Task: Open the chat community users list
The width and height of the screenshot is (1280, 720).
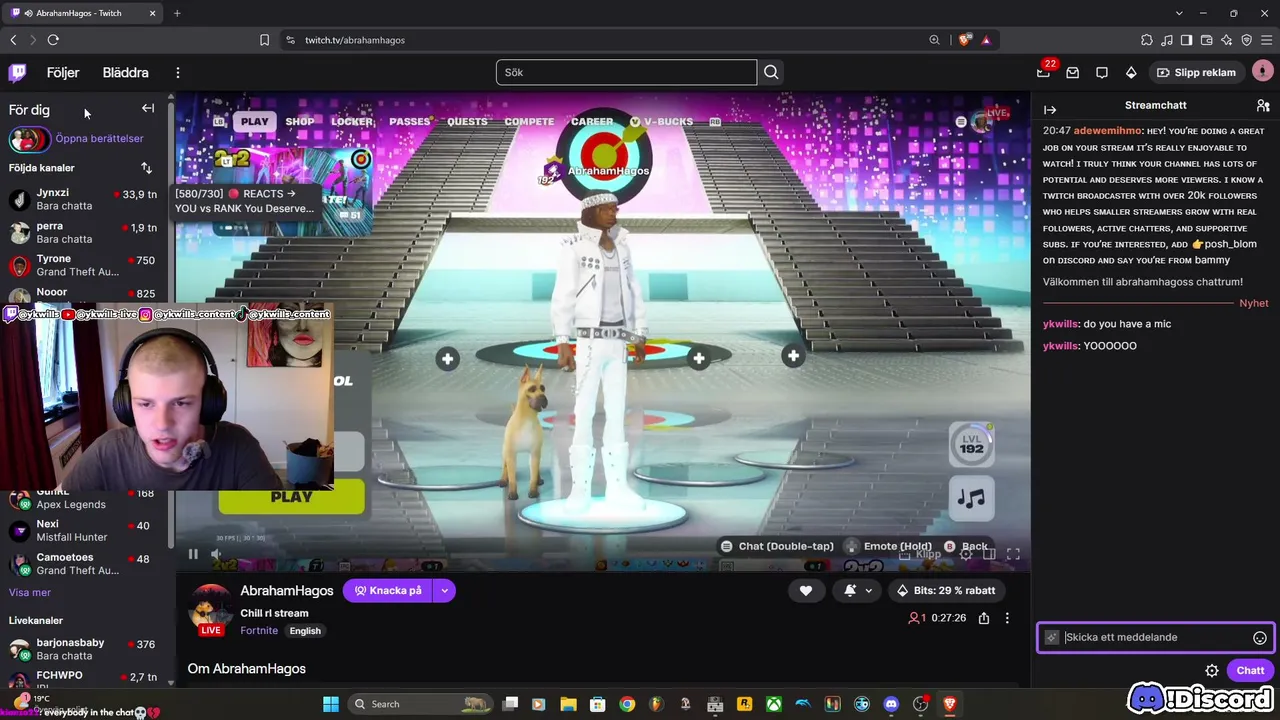Action: point(1263,105)
